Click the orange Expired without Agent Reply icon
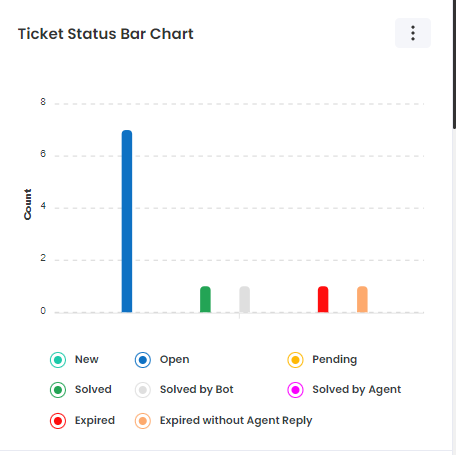 coord(143,421)
